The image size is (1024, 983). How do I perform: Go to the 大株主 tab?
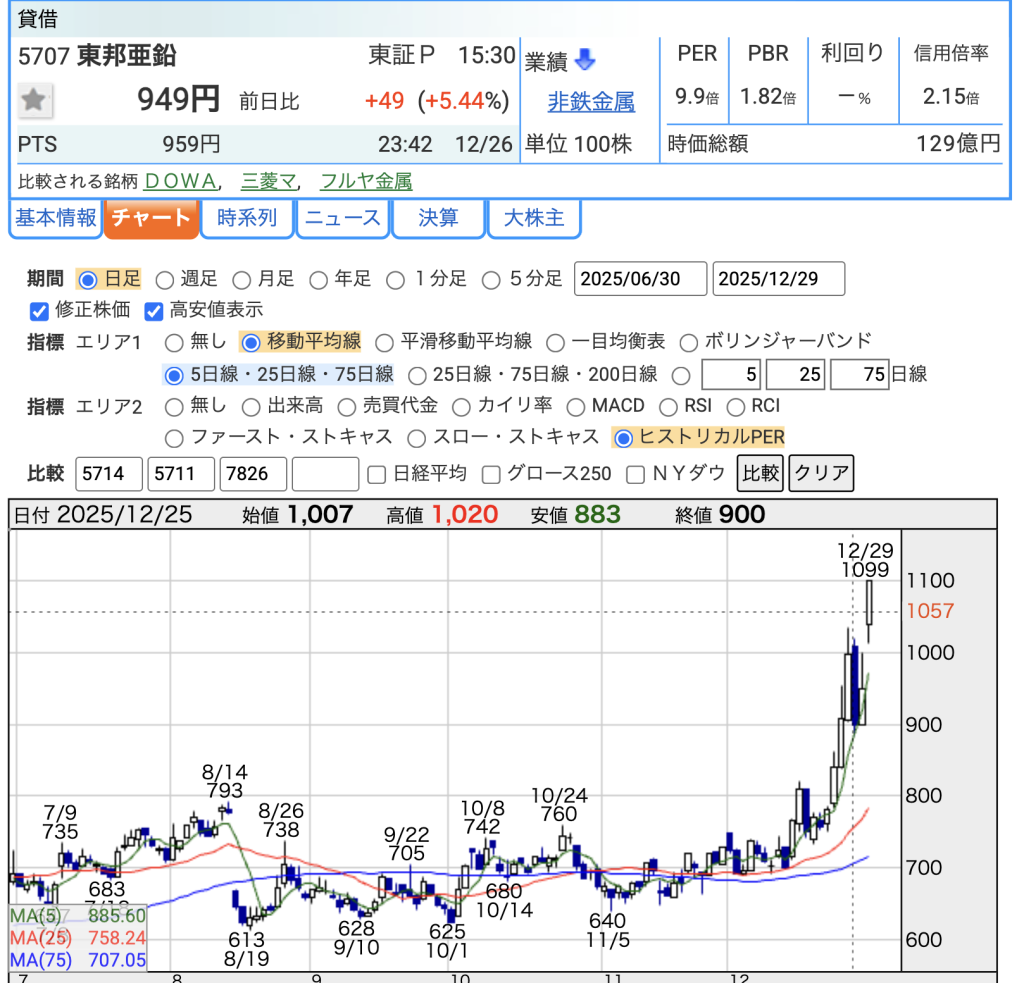533,218
